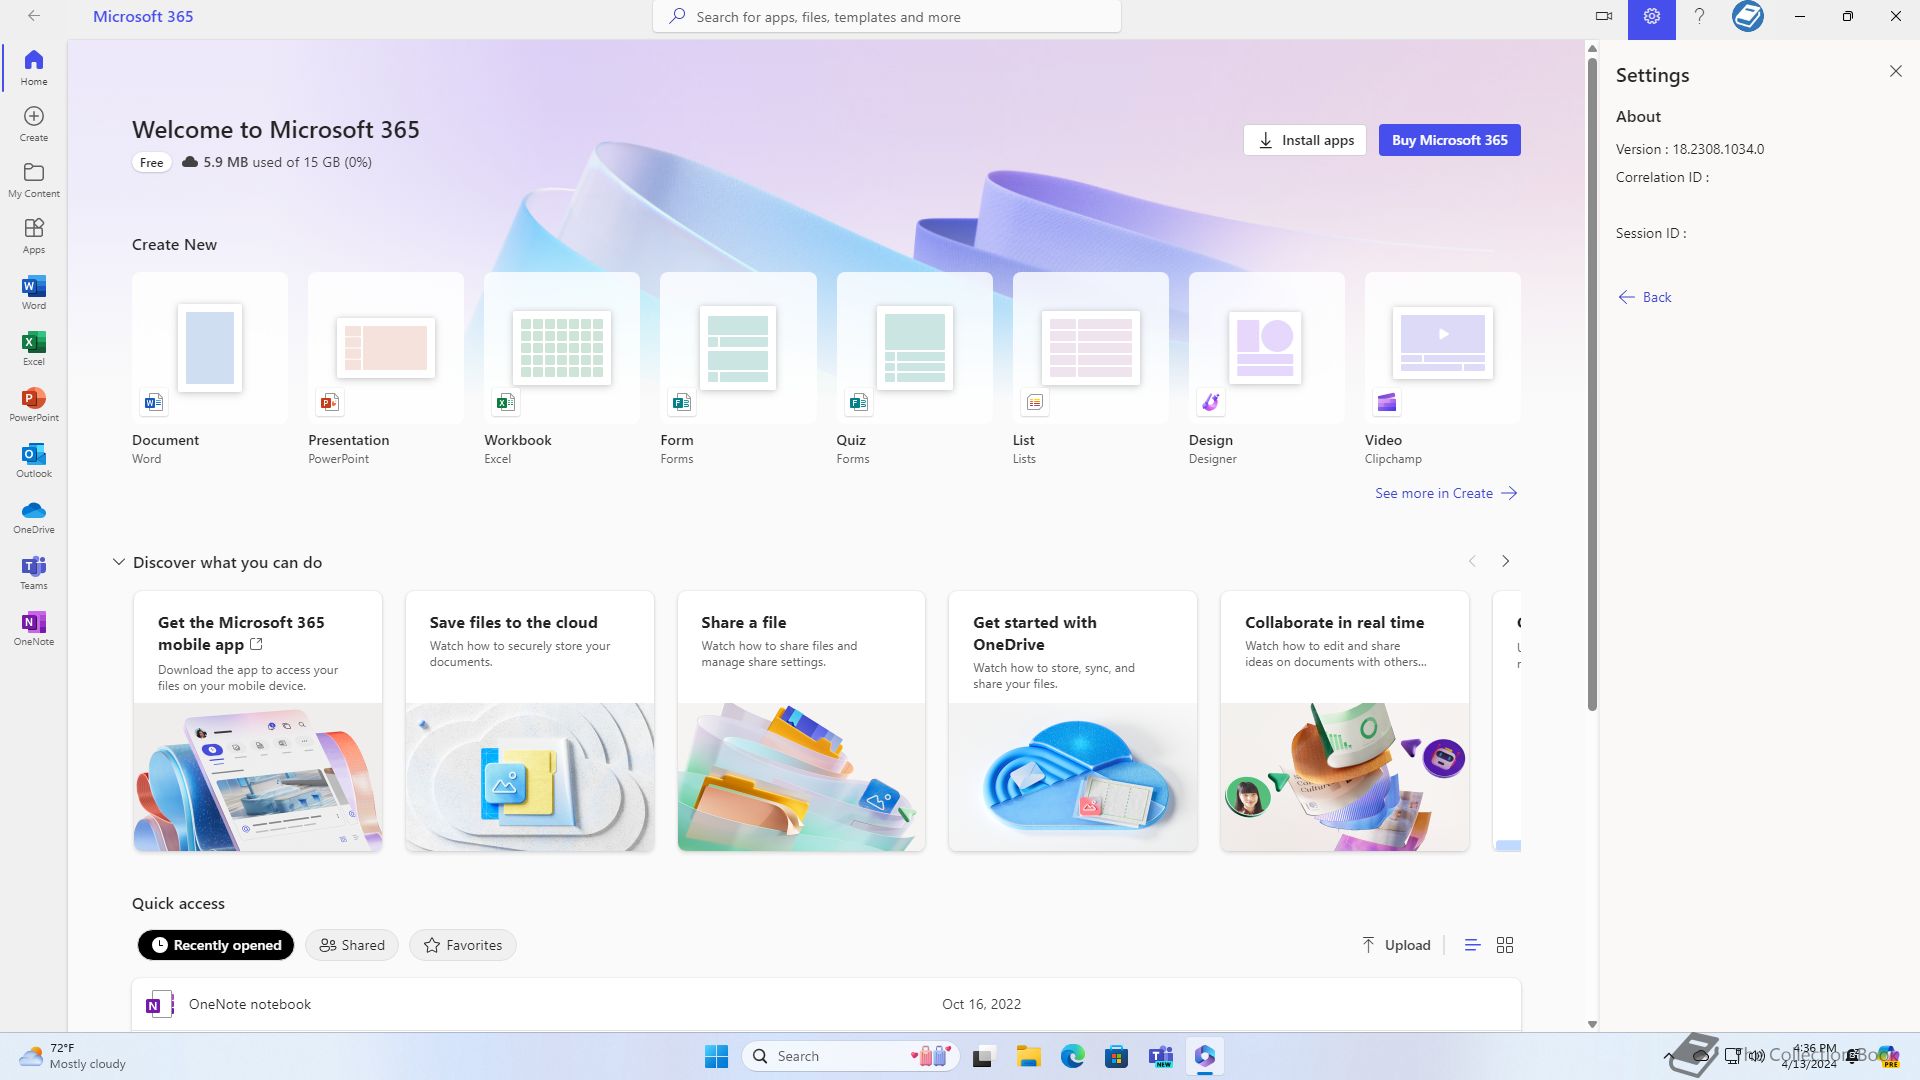Image resolution: width=1920 pixels, height=1080 pixels.
Task: Open Get the Microsoft 365 mobile app card
Action: (x=258, y=721)
